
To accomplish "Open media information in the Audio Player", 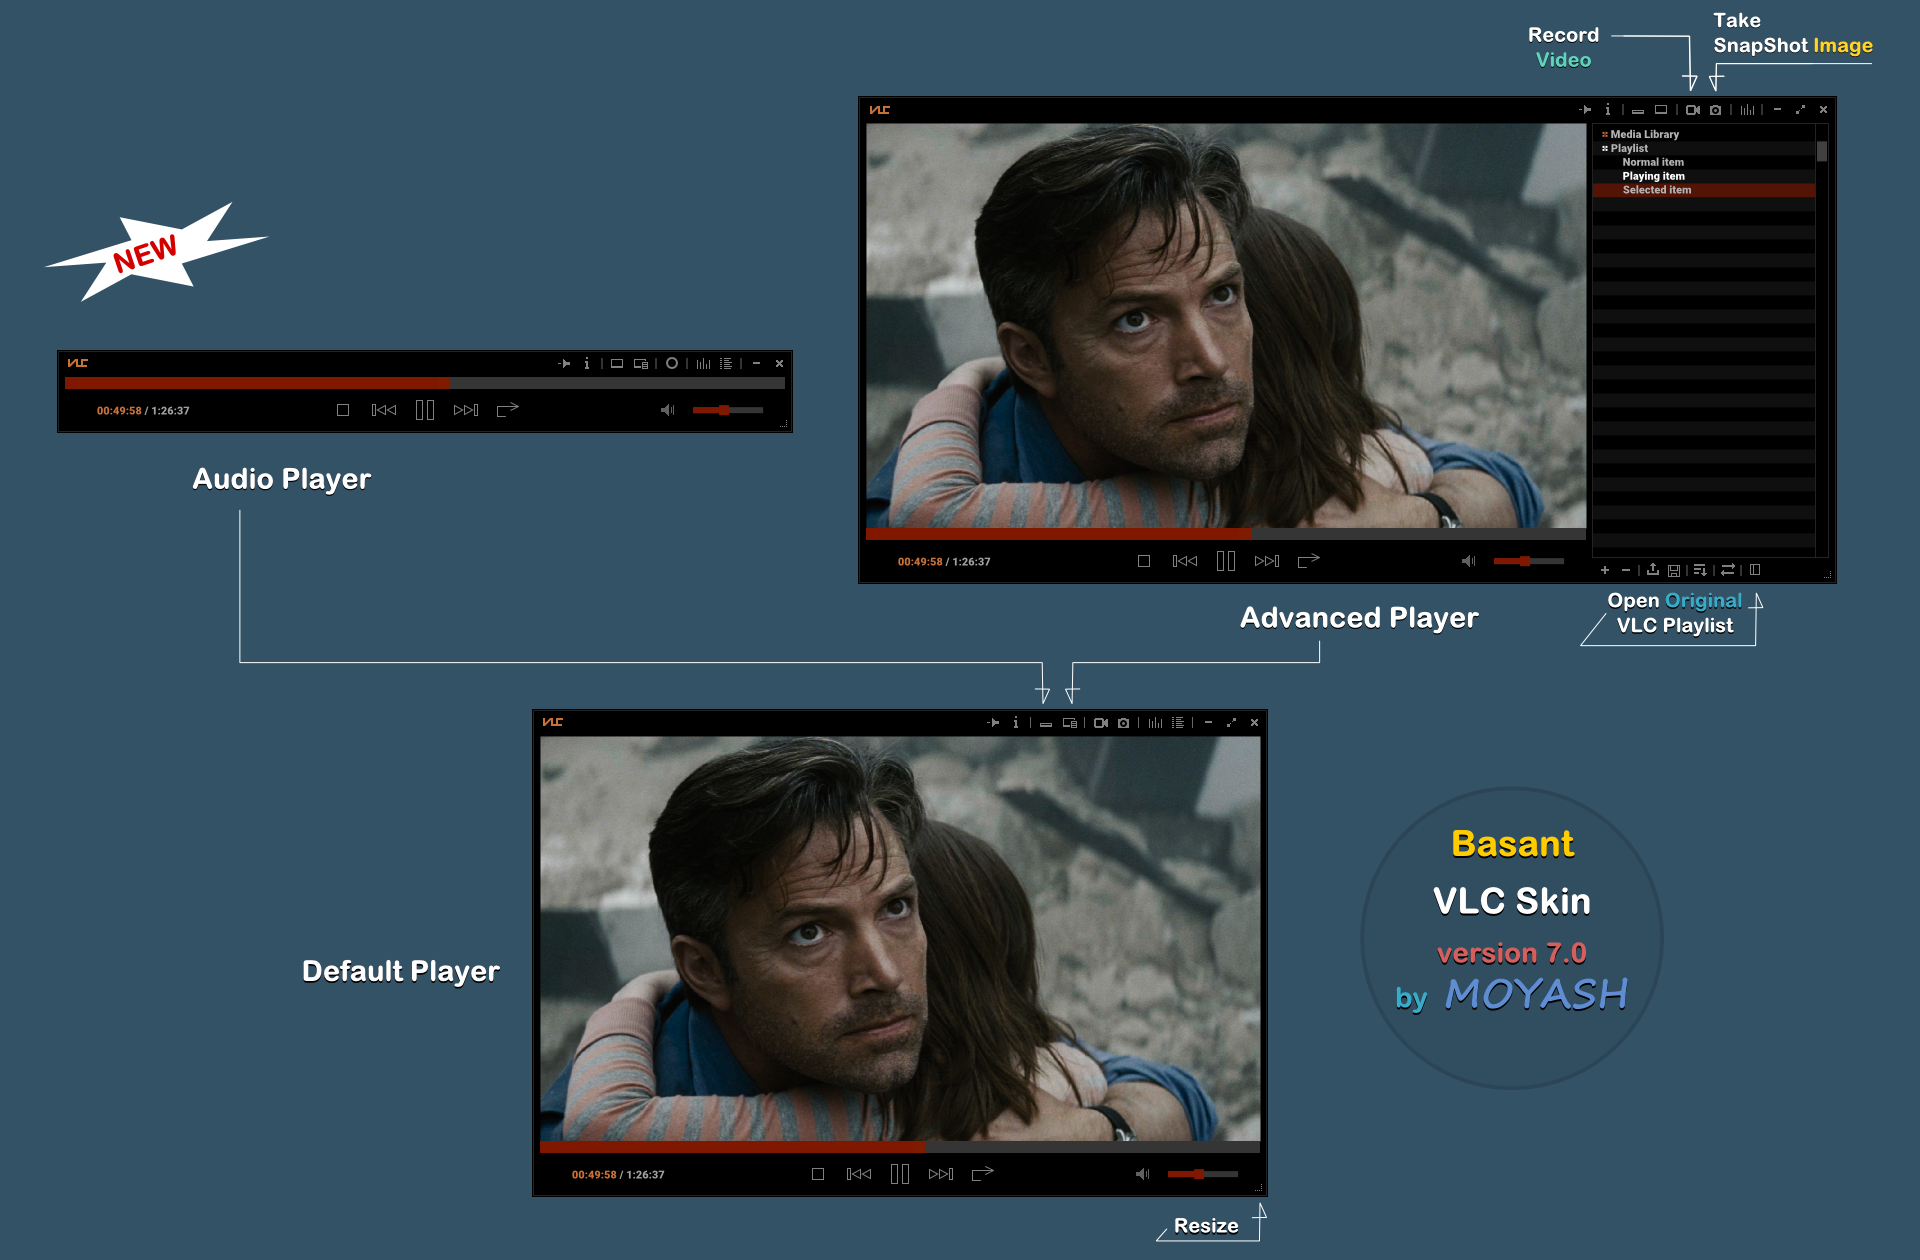I will tap(587, 363).
